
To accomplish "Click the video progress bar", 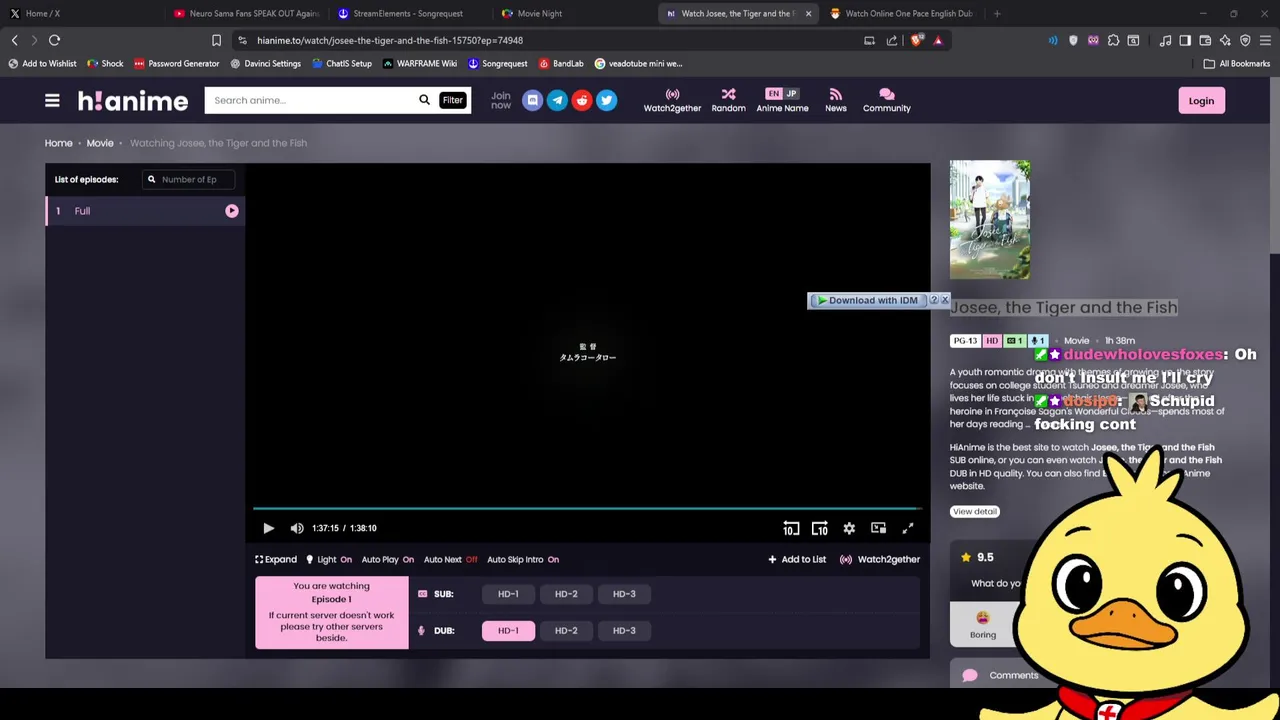I will coord(588,509).
